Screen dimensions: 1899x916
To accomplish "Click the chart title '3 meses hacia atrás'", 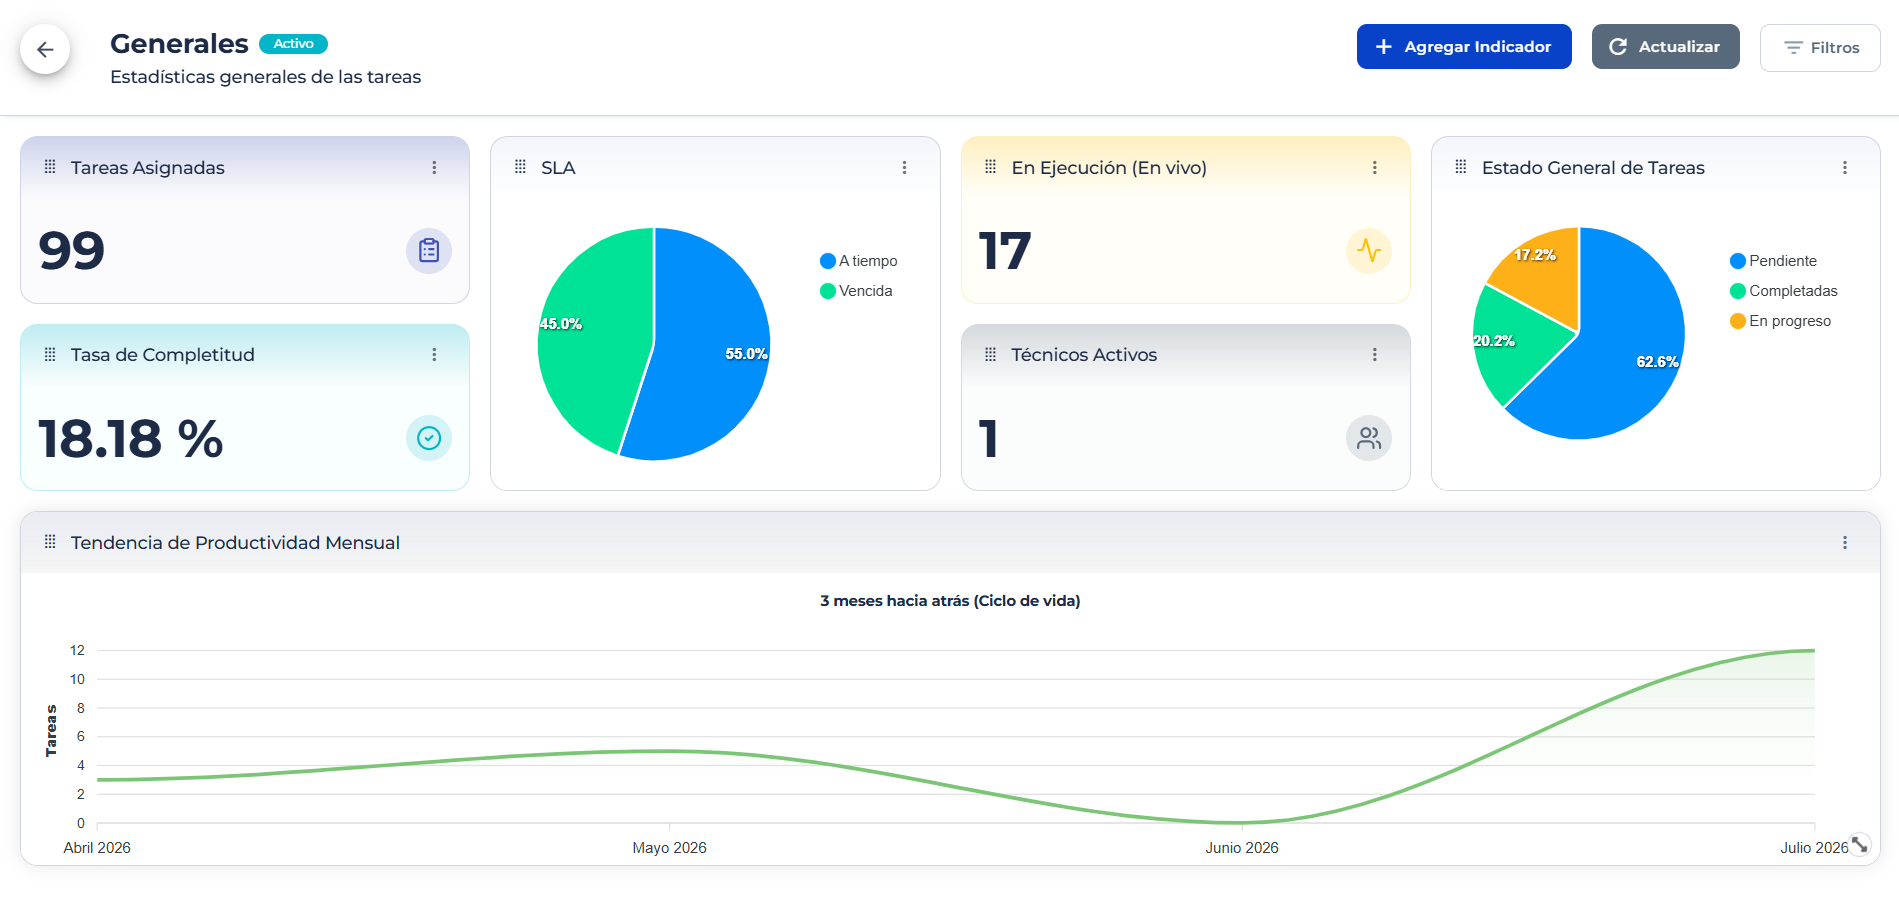I will [950, 601].
